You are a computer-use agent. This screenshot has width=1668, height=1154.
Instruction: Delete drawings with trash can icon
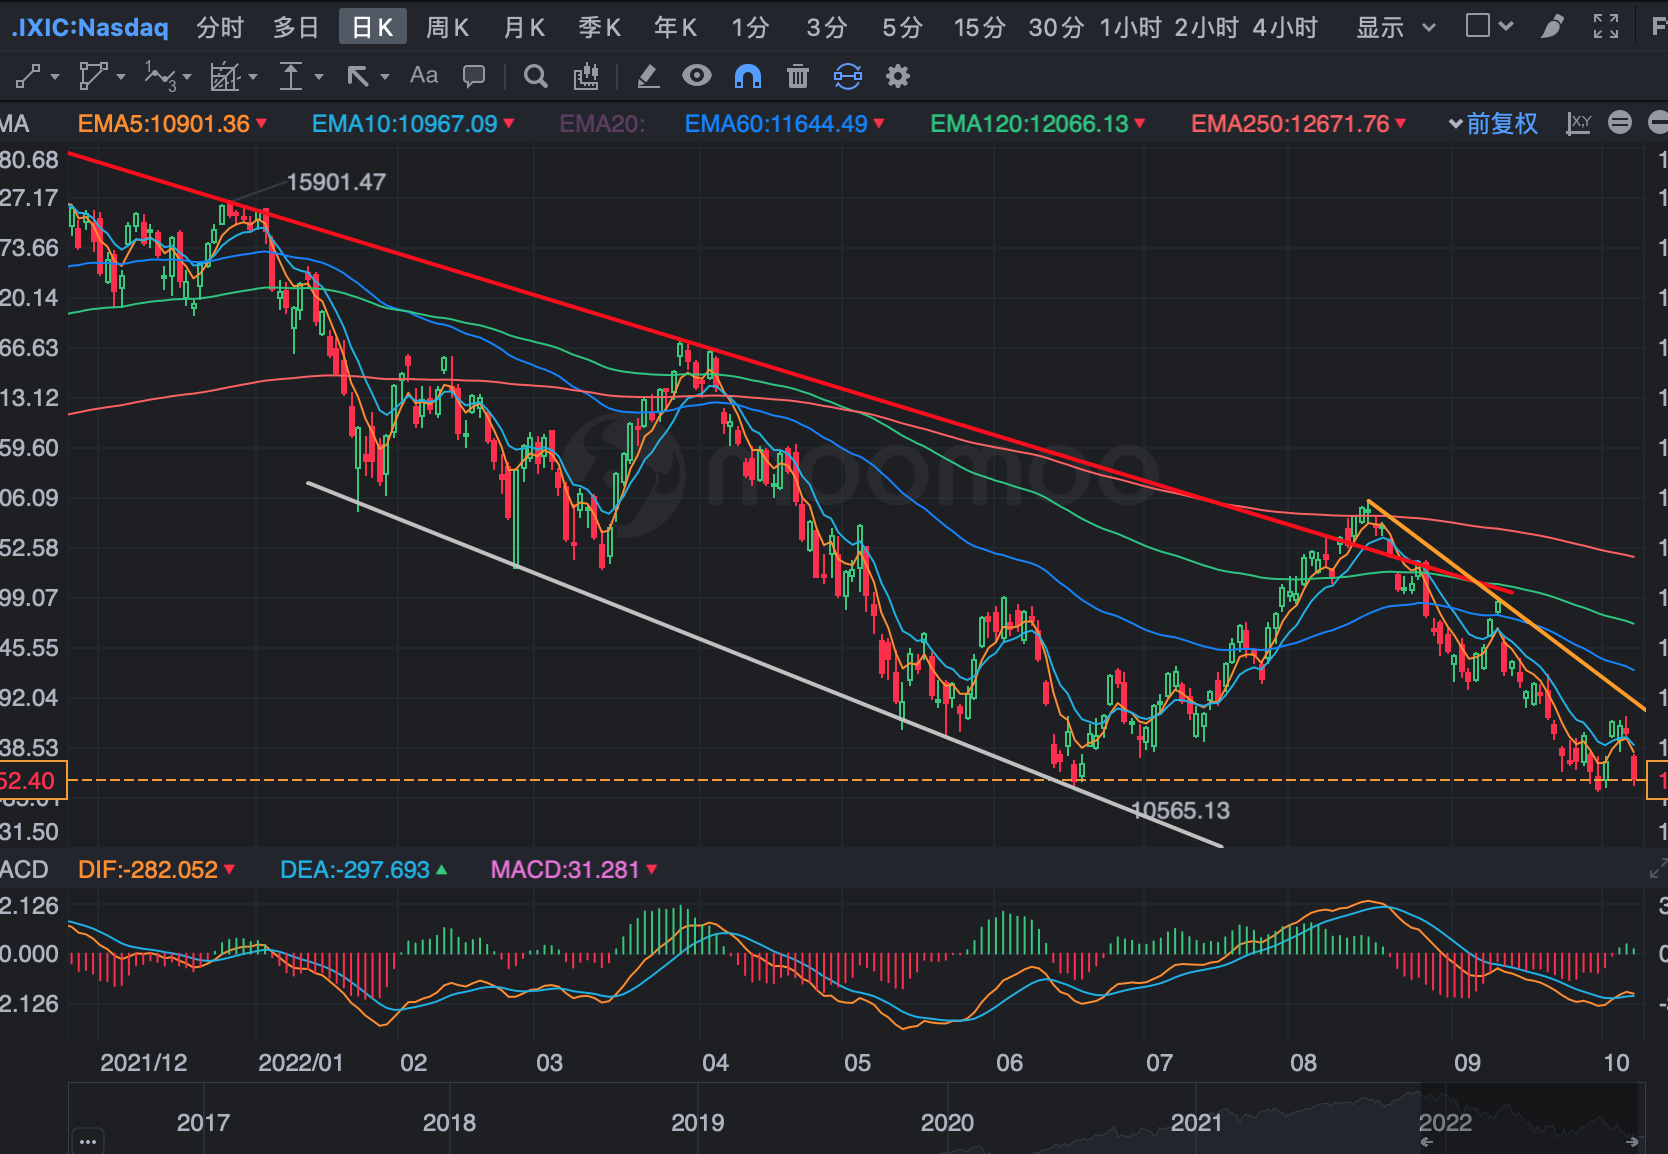pos(798,76)
